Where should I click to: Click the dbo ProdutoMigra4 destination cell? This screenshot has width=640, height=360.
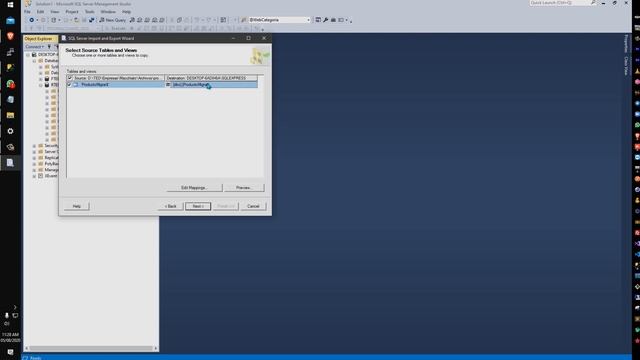pos(214,84)
